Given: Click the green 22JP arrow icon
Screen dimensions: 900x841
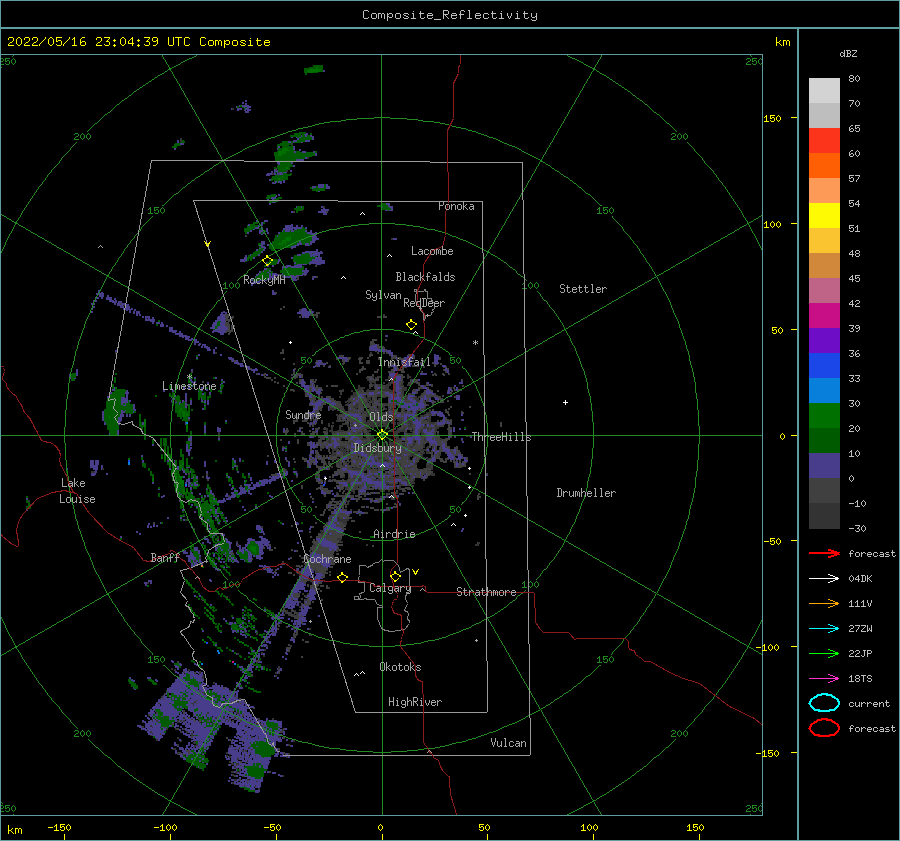Looking at the screenshot, I should (824, 653).
